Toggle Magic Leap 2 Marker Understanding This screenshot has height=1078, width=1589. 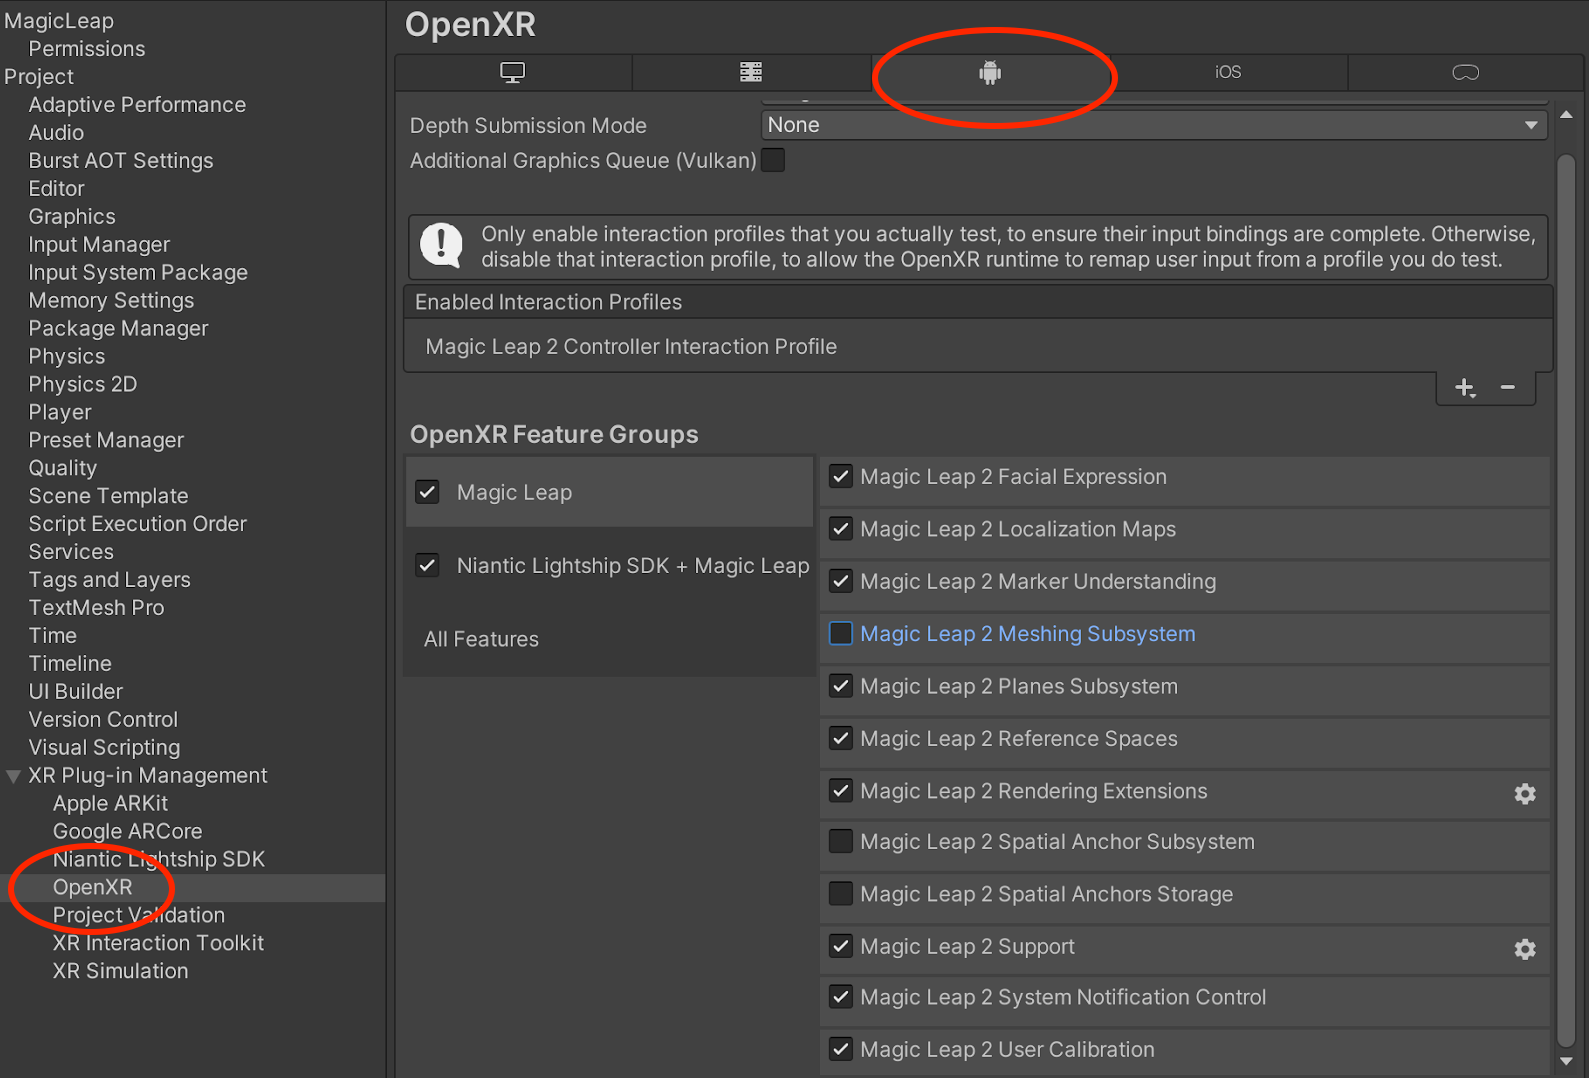pos(841,581)
